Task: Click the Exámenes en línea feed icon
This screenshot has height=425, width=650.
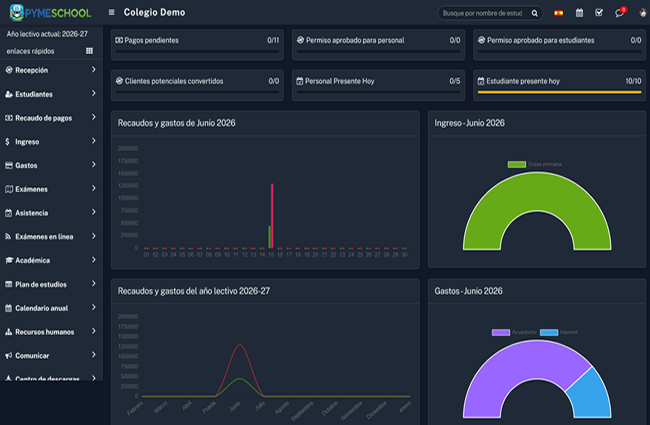Action: [x=8, y=236]
